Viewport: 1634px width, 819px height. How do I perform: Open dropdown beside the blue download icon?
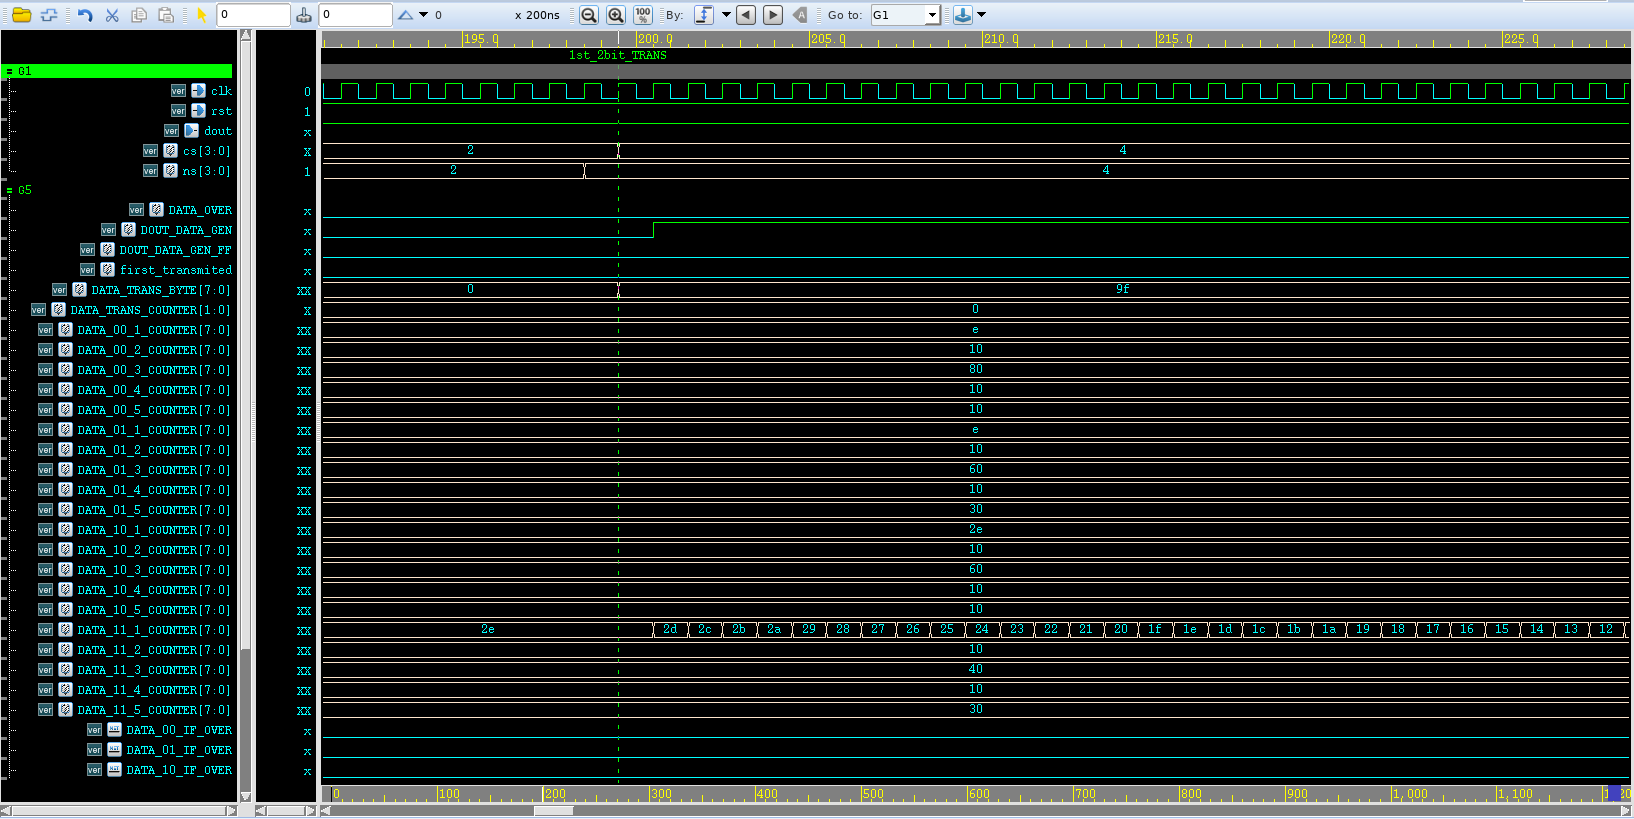pos(981,15)
